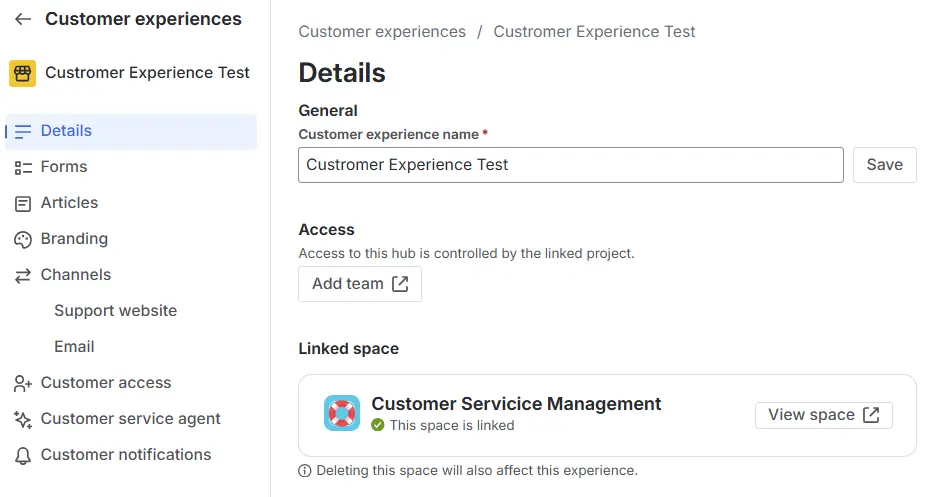Screen dimensions: 936x497
Task: Click the Customer experience name field
Action: coord(570,165)
